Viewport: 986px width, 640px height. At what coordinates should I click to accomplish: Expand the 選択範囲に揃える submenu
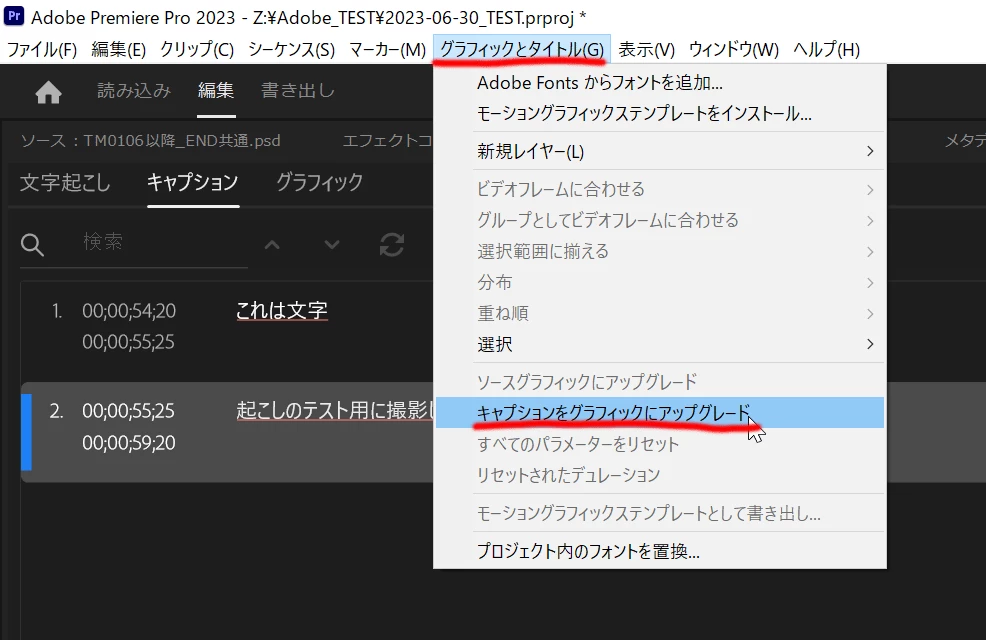click(660, 251)
